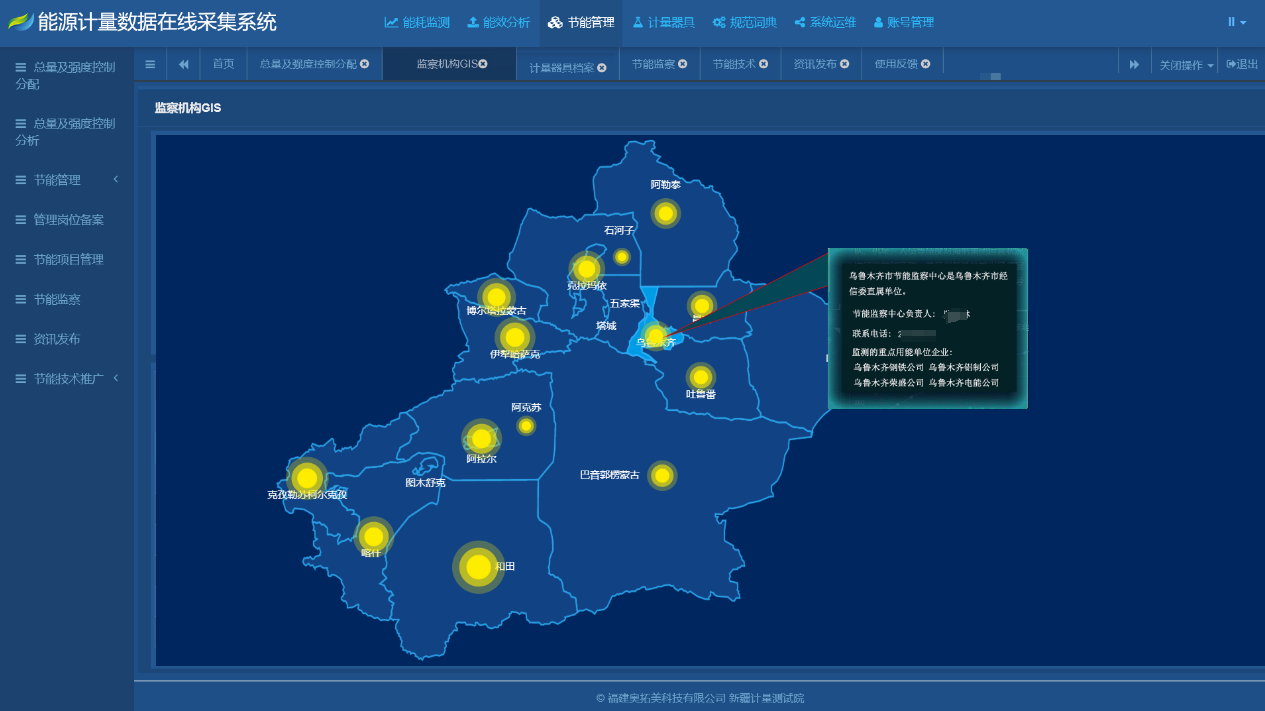Select the 喀什 map marker
The height and width of the screenshot is (711, 1265).
pyautogui.click(x=373, y=537)
